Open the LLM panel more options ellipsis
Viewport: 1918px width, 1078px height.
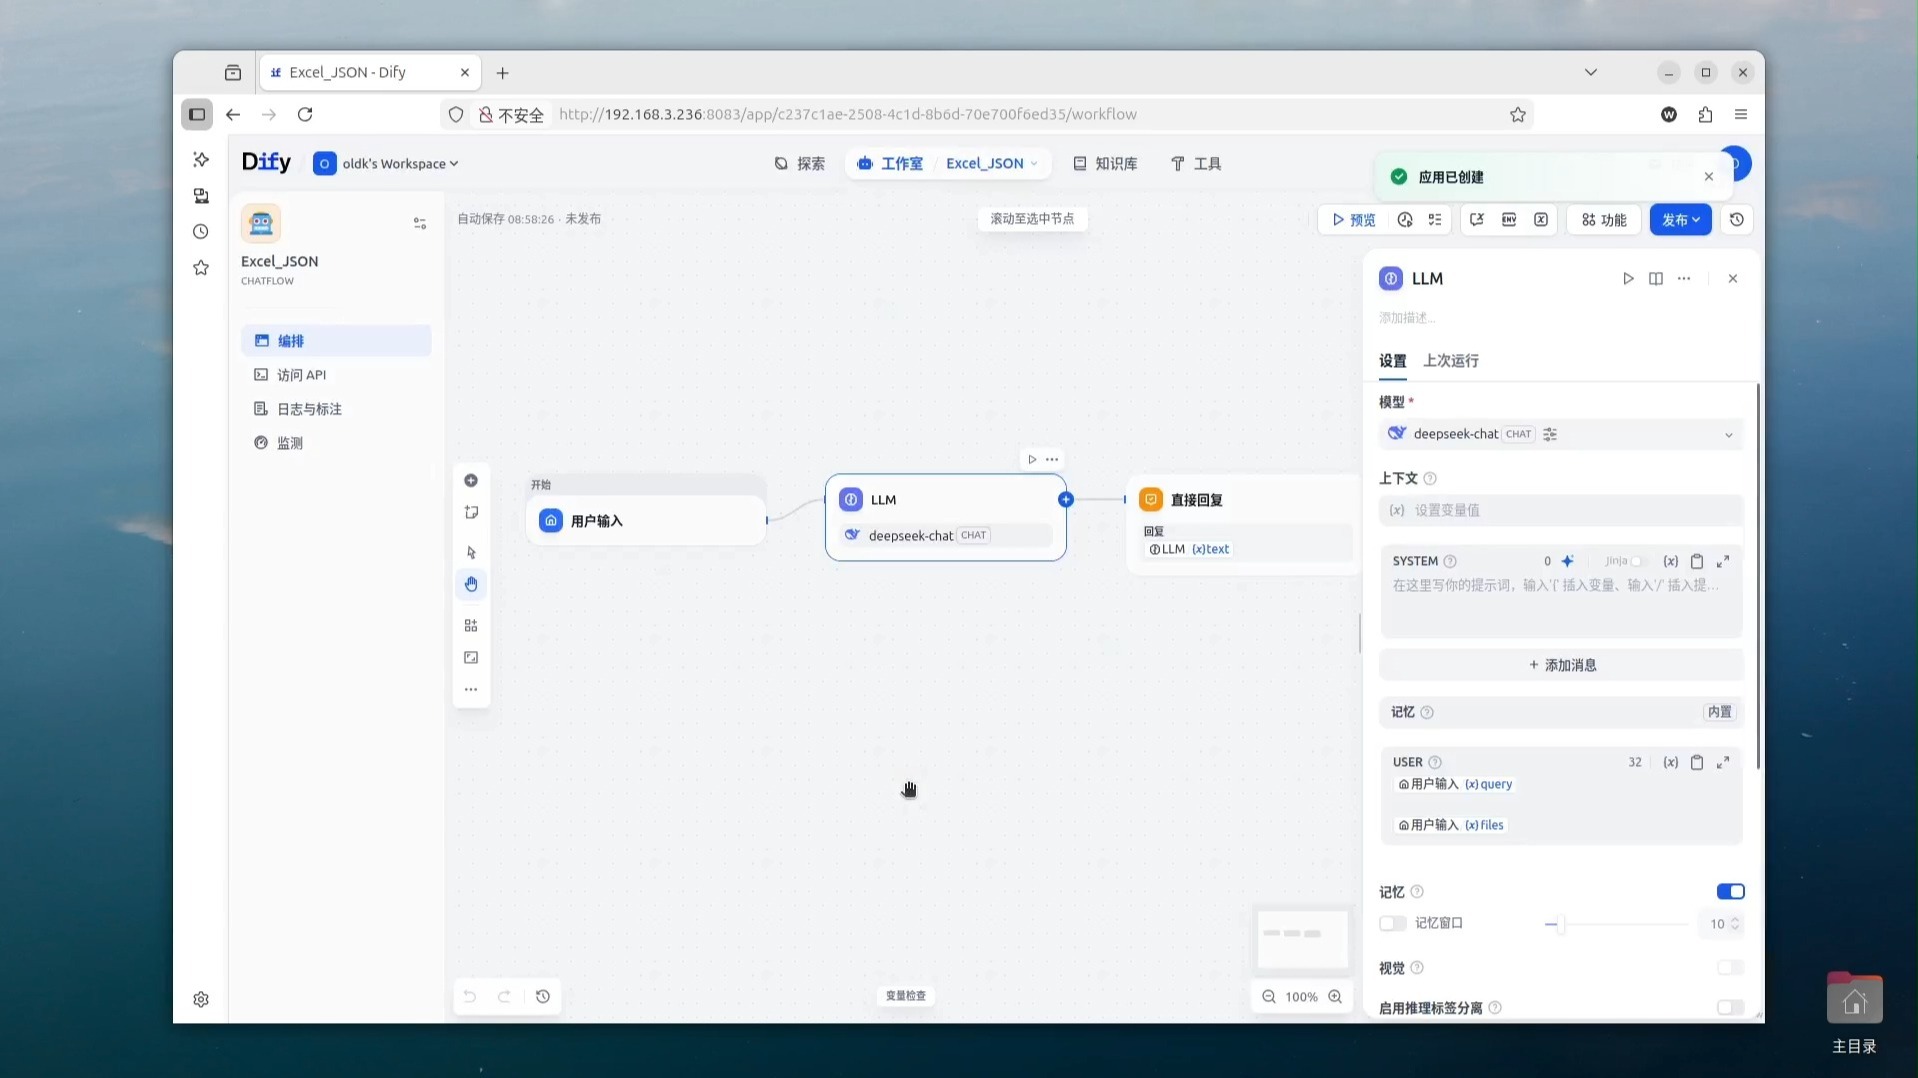click(1684, 279)
